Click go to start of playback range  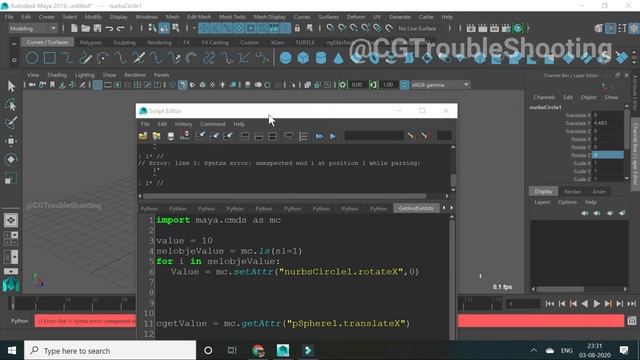pos(550,304)
